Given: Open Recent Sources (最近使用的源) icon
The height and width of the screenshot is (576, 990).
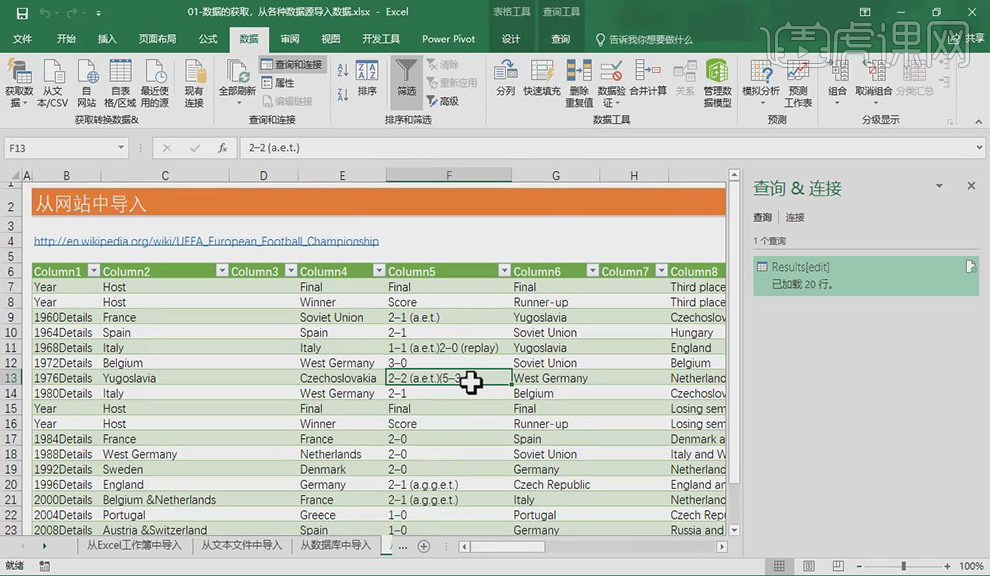Looking at the screenshot, I should tap(155, 83).
